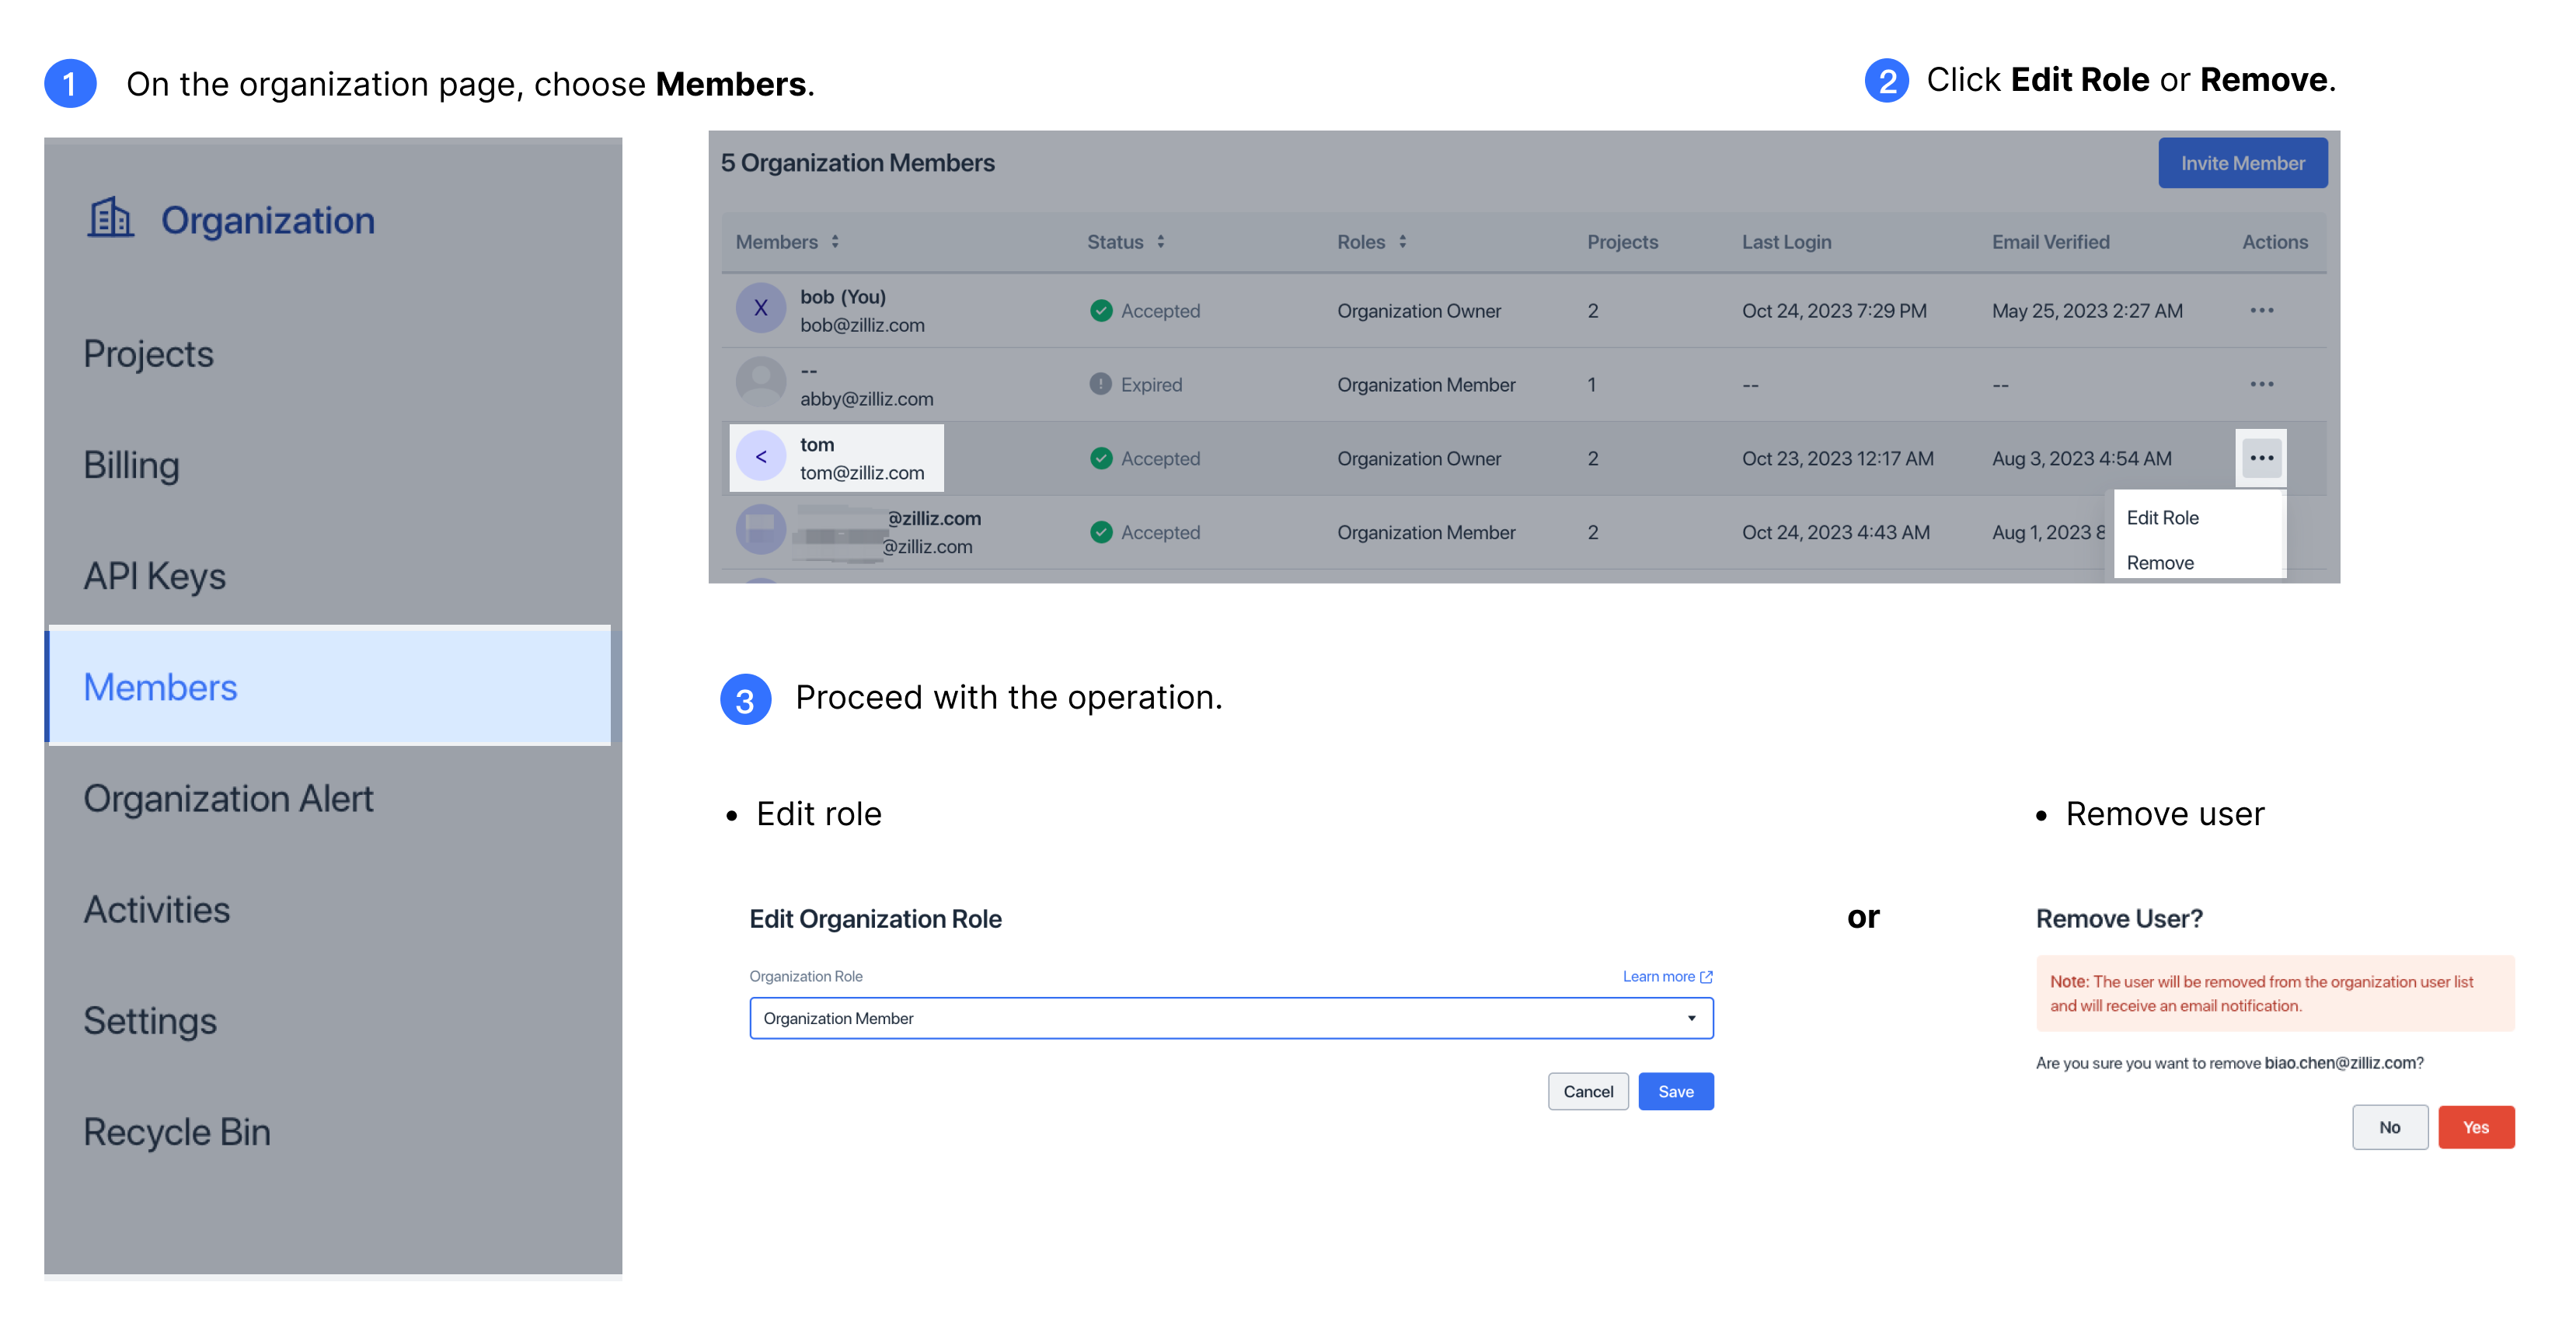Screen dimensions: 2576x1331
Task: Expand the Organization Role dropdown
Action: 1690,1017
